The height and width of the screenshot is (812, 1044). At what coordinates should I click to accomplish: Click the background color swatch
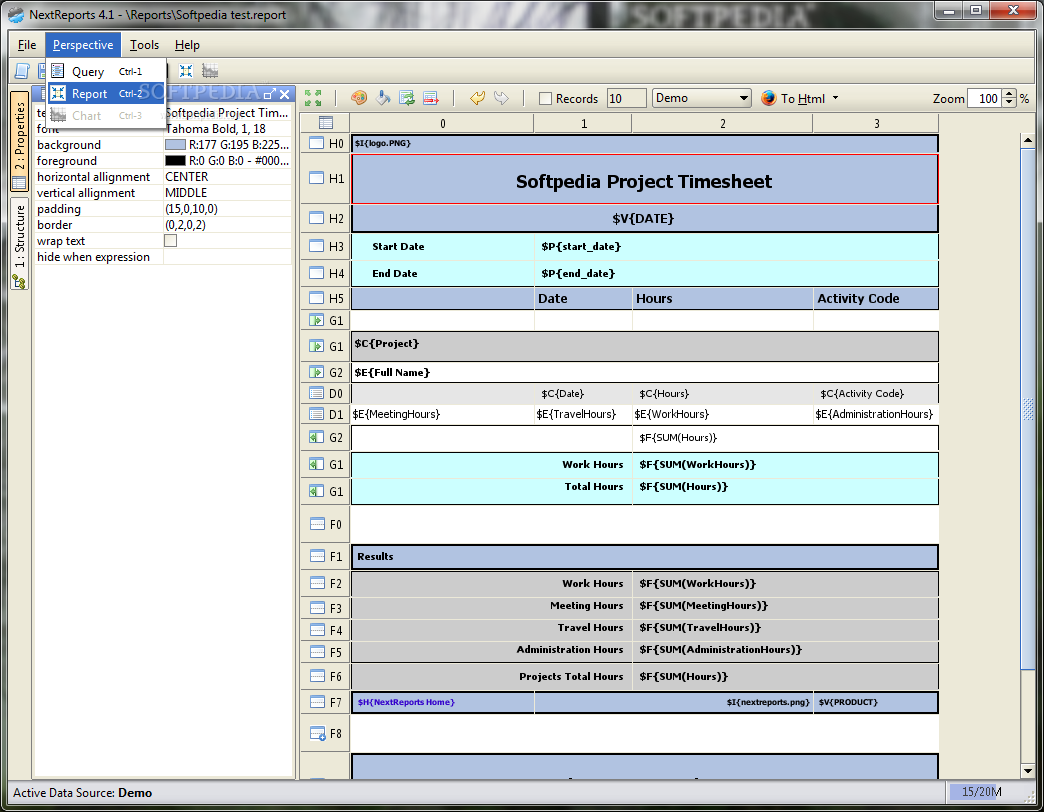175,144
